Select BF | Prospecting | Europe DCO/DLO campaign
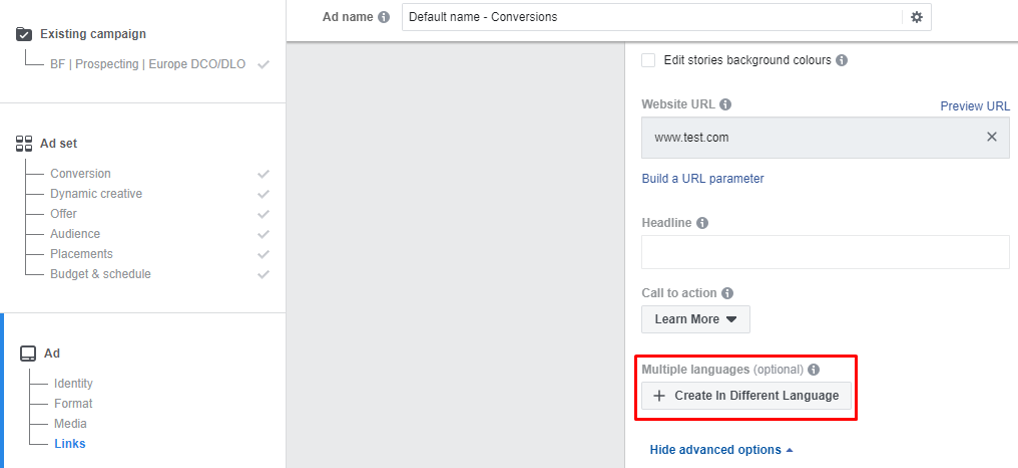The image size is (1018, 468). [x=148, y=64]
